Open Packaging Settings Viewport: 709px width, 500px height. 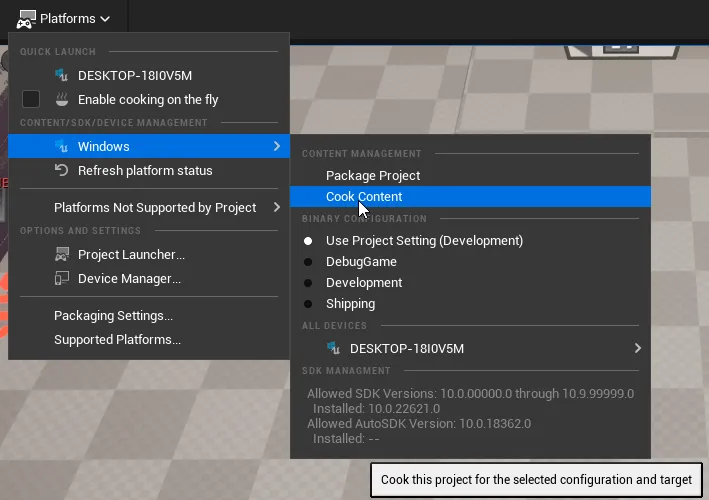click(x=113, y=316)
